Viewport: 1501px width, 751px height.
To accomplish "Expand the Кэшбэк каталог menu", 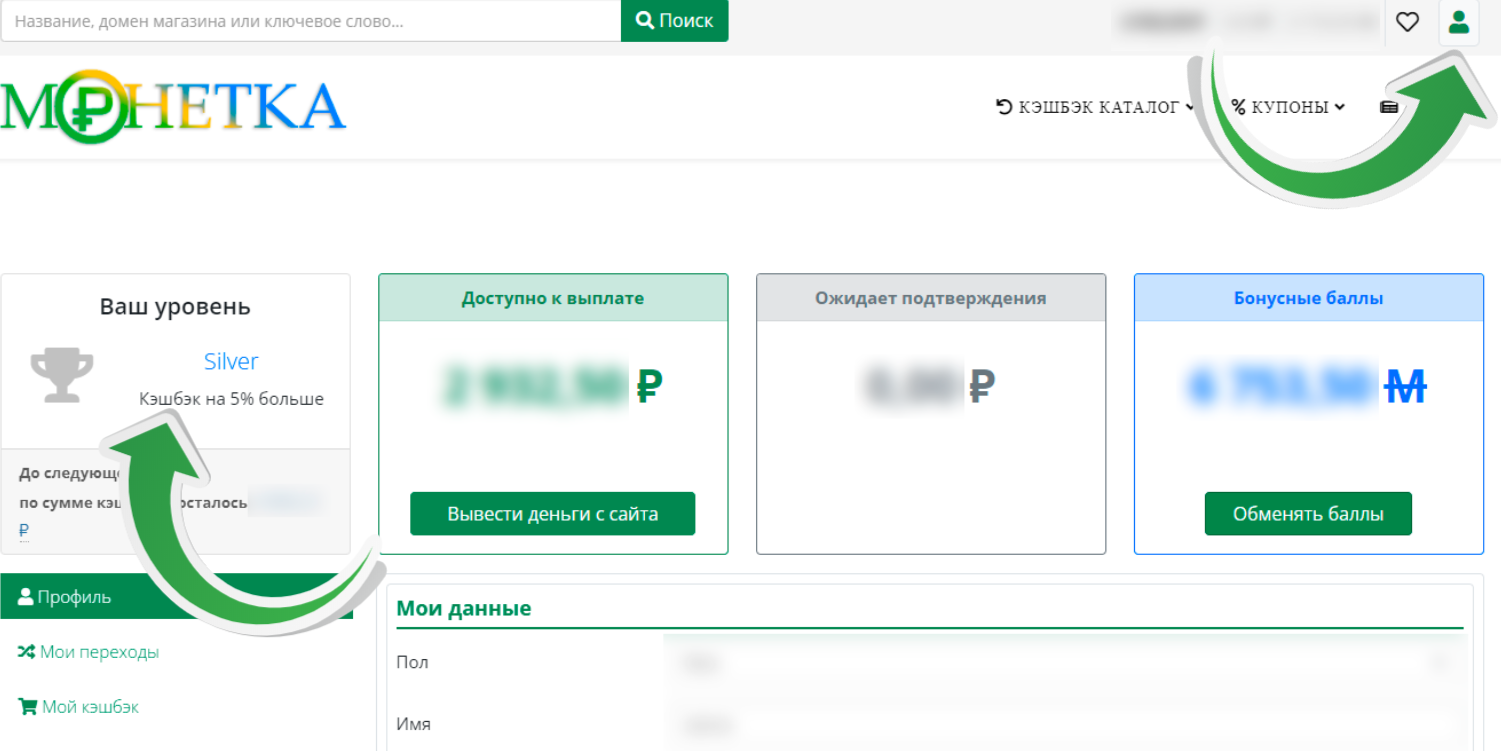I will click(x=1096, y=107).
